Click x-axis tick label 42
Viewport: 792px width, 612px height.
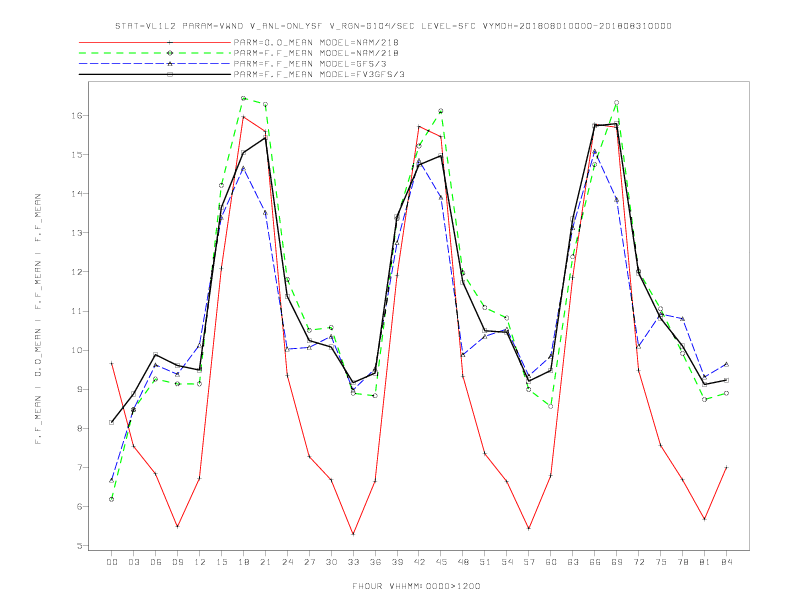419,562
